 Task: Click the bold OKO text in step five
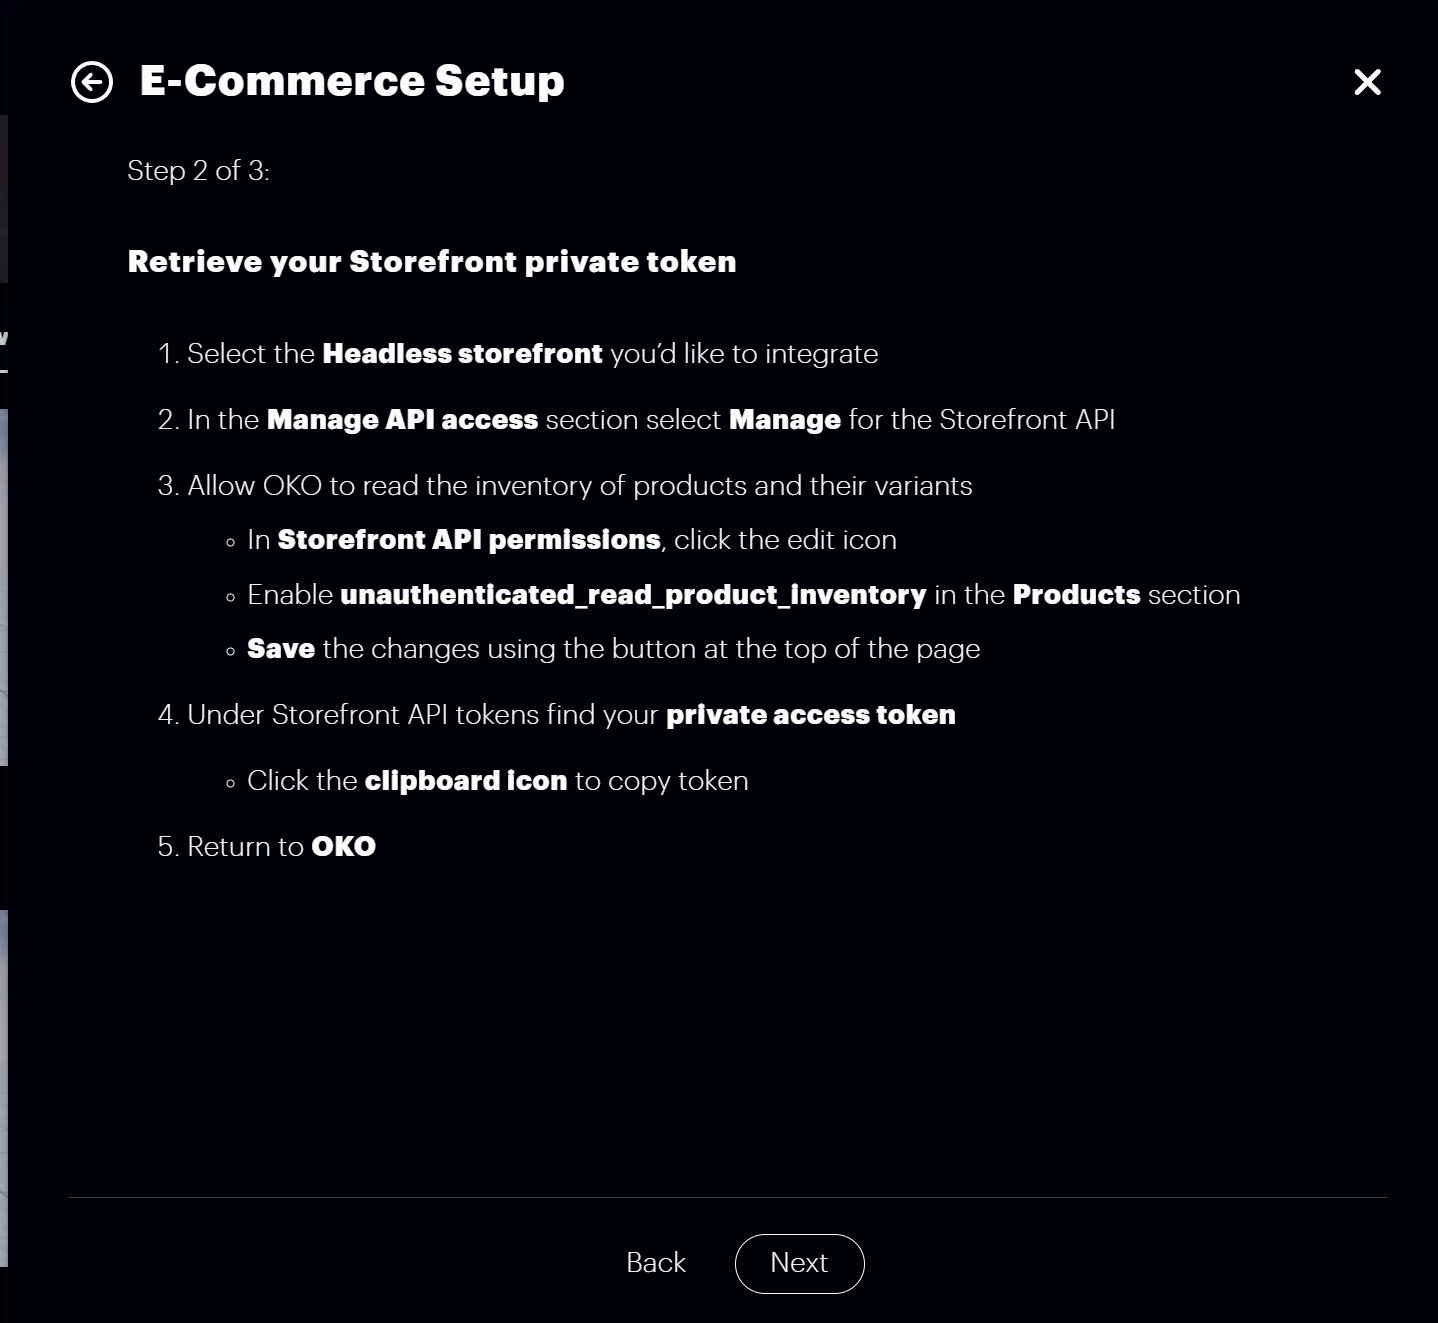pos(343,847)
